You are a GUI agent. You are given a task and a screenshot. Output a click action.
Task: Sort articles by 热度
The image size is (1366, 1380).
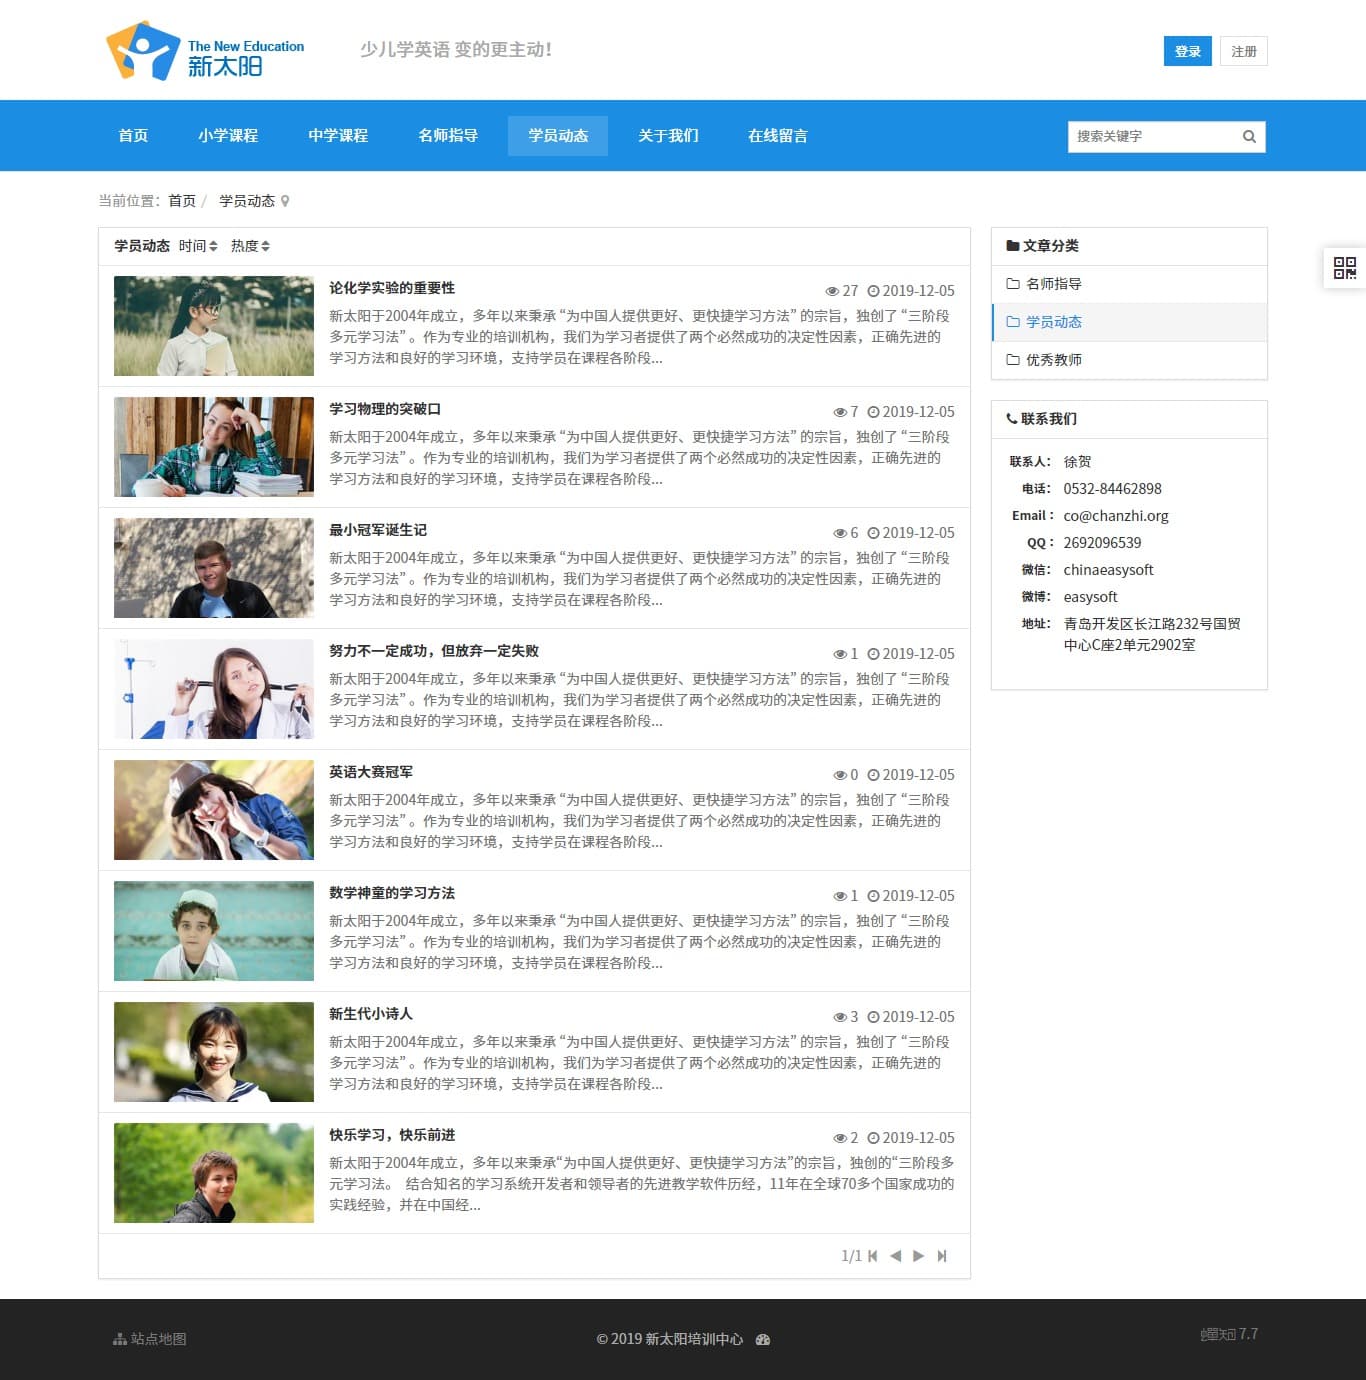tap(250, 246)
